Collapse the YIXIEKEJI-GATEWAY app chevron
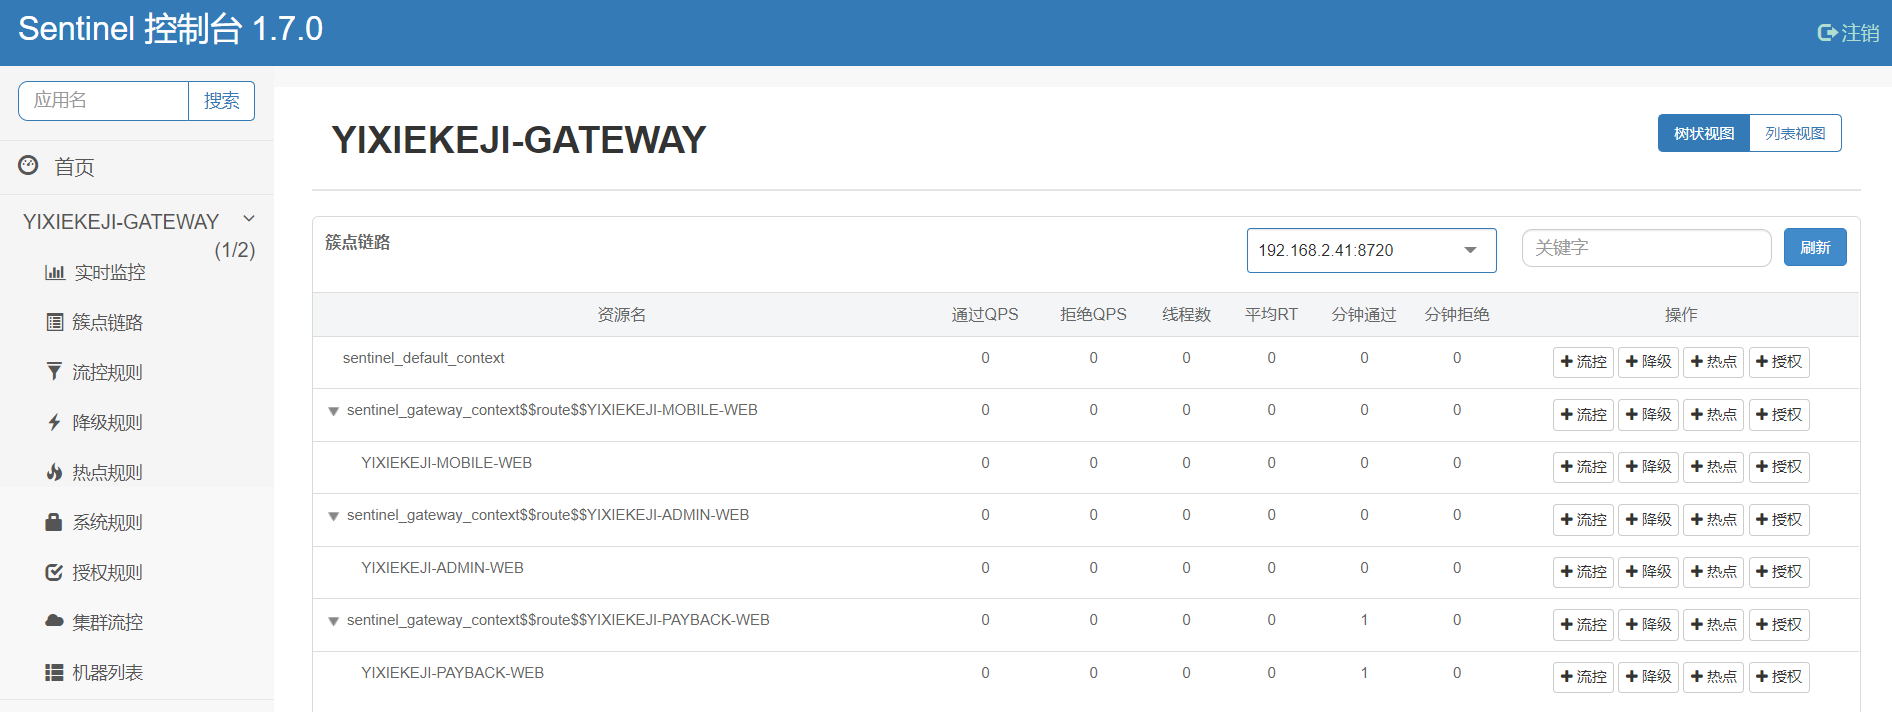1892x712 pixels. coord(249,219)
